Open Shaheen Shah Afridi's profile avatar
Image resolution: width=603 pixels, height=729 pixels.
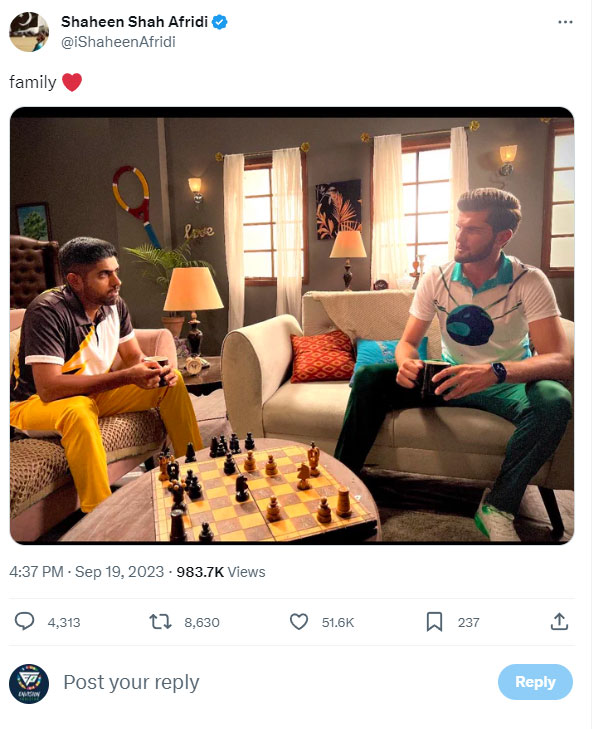(30, 32)
